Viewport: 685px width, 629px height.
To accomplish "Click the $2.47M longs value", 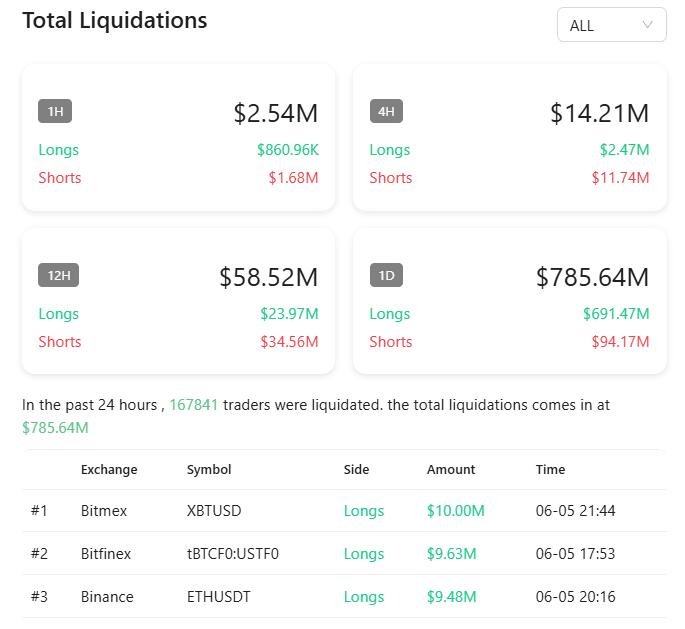I will coord(625,150).
